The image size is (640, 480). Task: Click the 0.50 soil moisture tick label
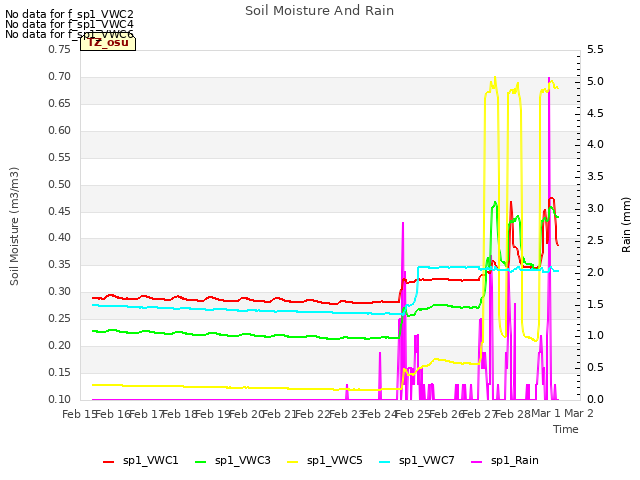point(60,184)
